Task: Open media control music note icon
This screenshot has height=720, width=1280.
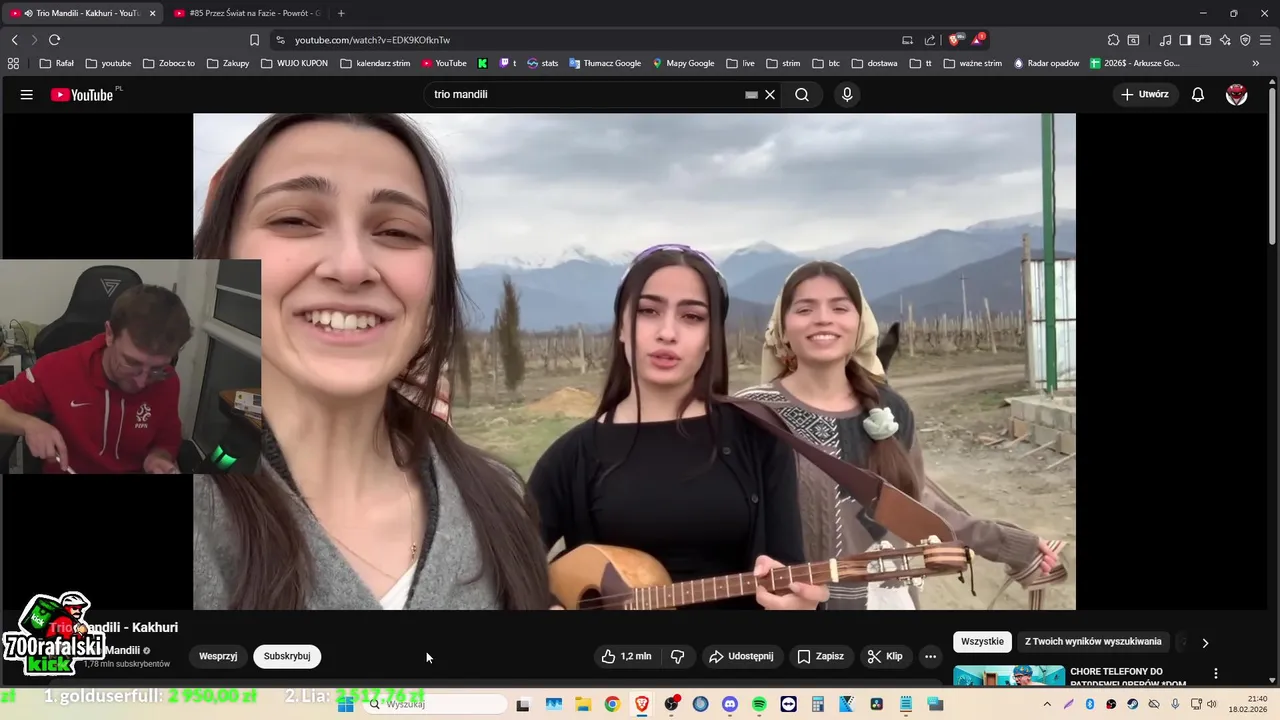Action: pyautogui.click(x=1165, y=40)
